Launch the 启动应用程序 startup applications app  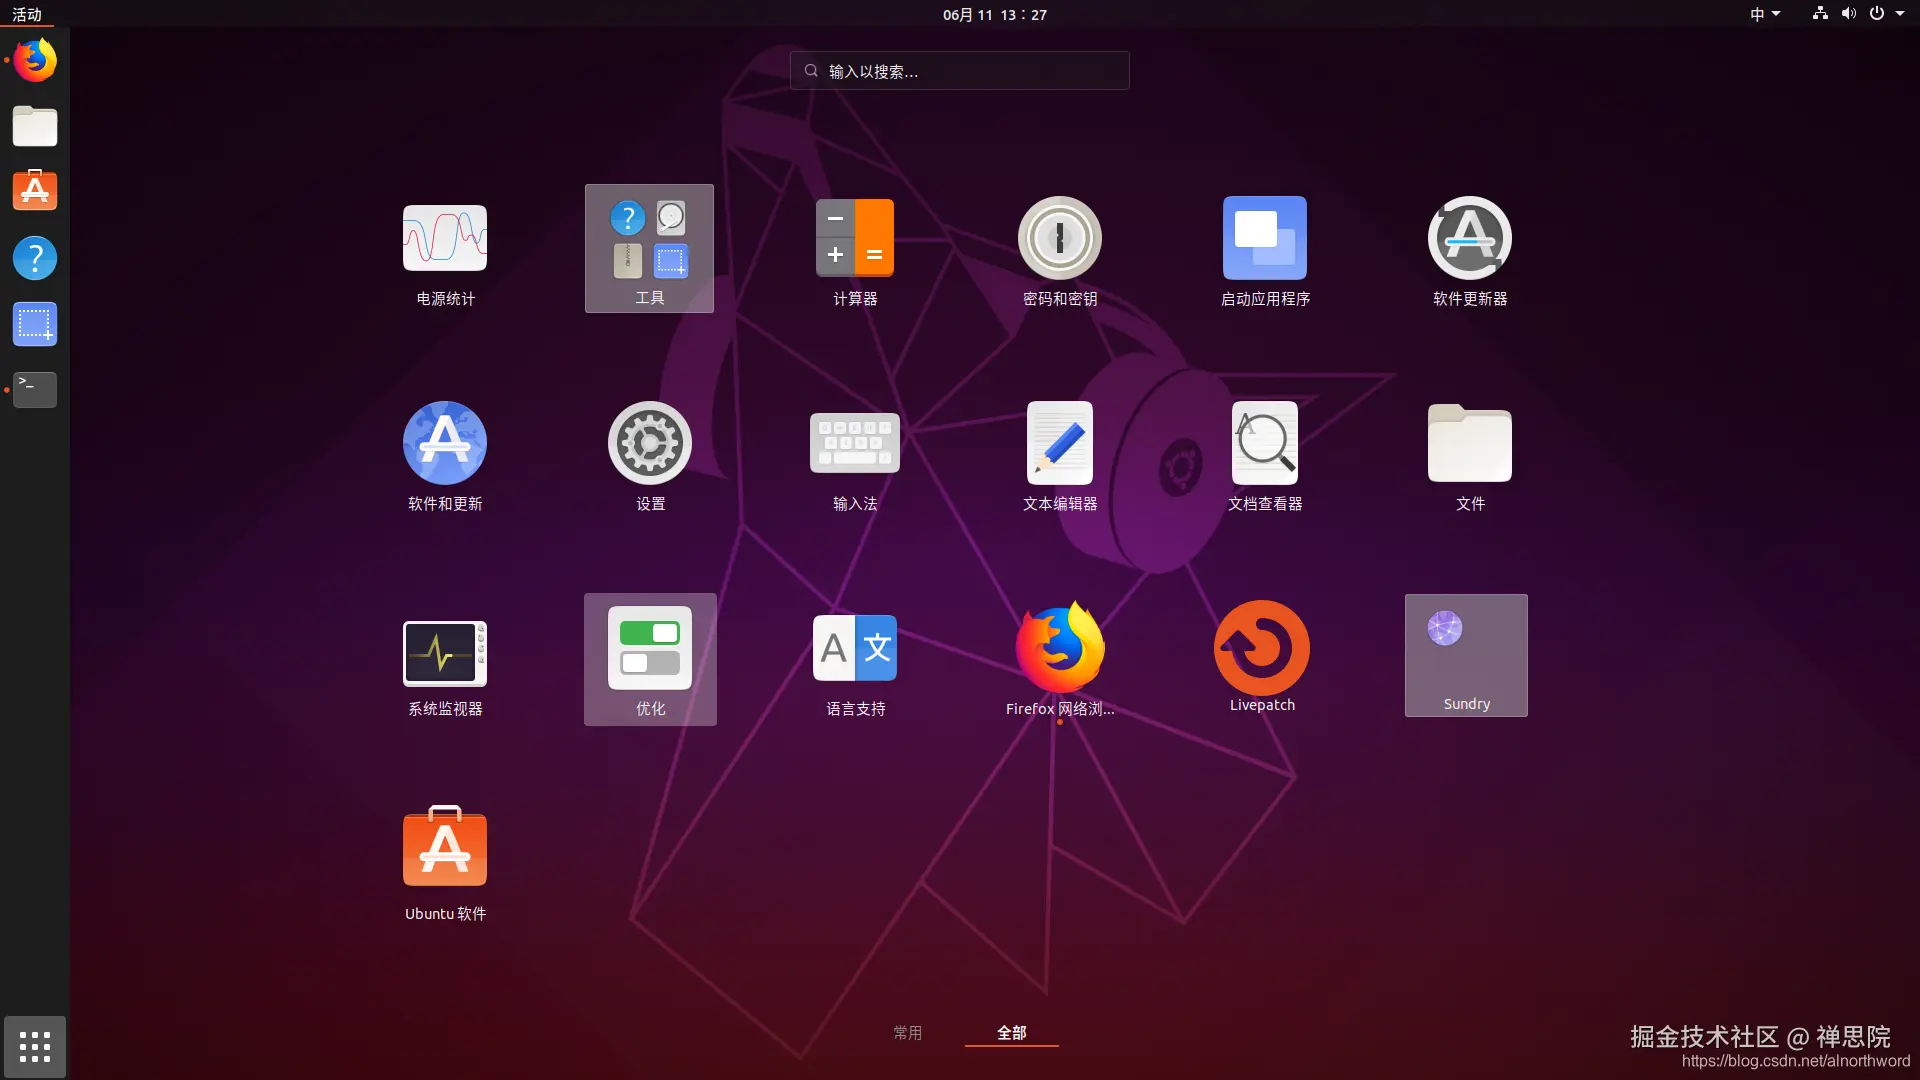pyautogui.click(x=1265, y=240)
